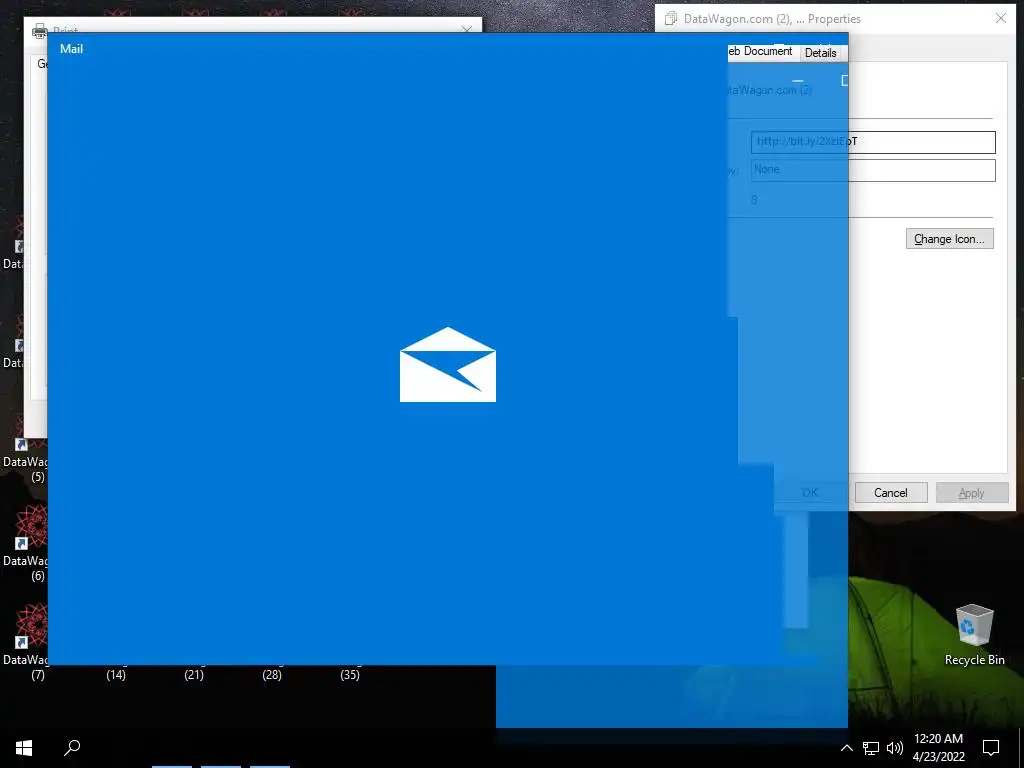
Task: Click the desktop icon label (21)
Action: [194, 675]
